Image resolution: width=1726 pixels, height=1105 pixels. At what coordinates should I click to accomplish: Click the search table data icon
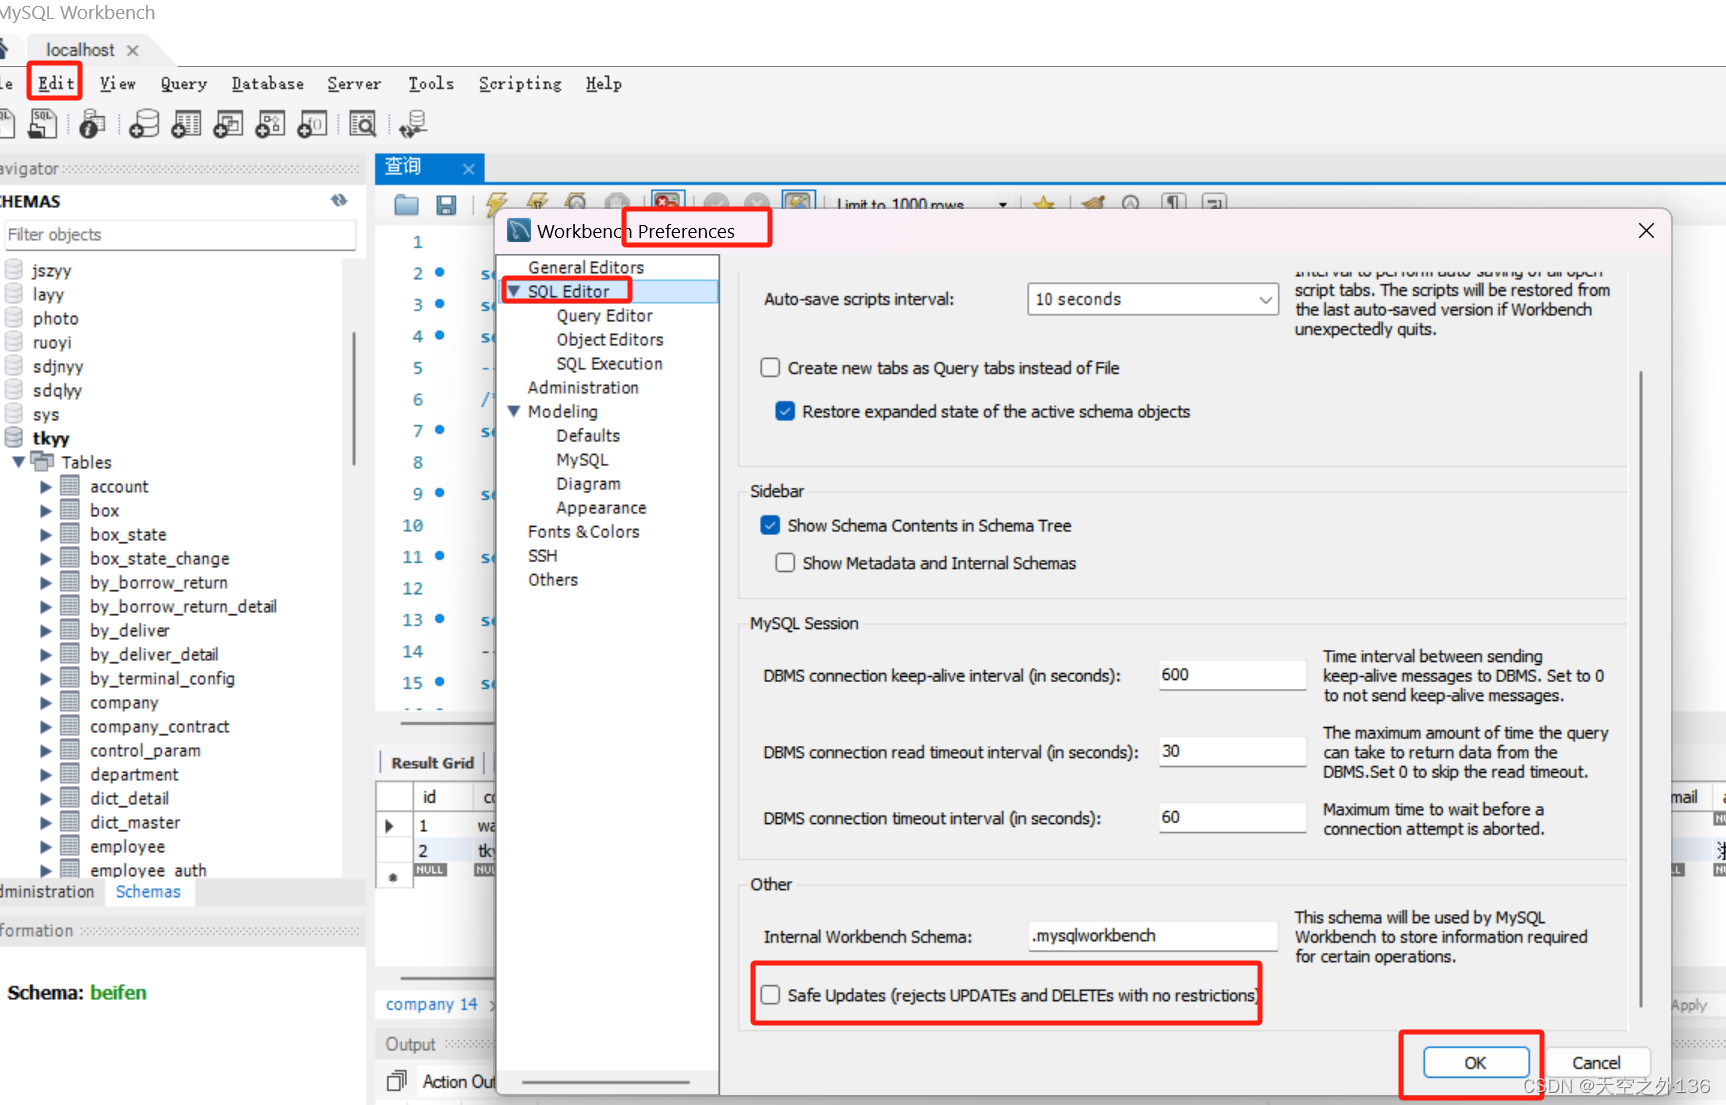(362, 124)
